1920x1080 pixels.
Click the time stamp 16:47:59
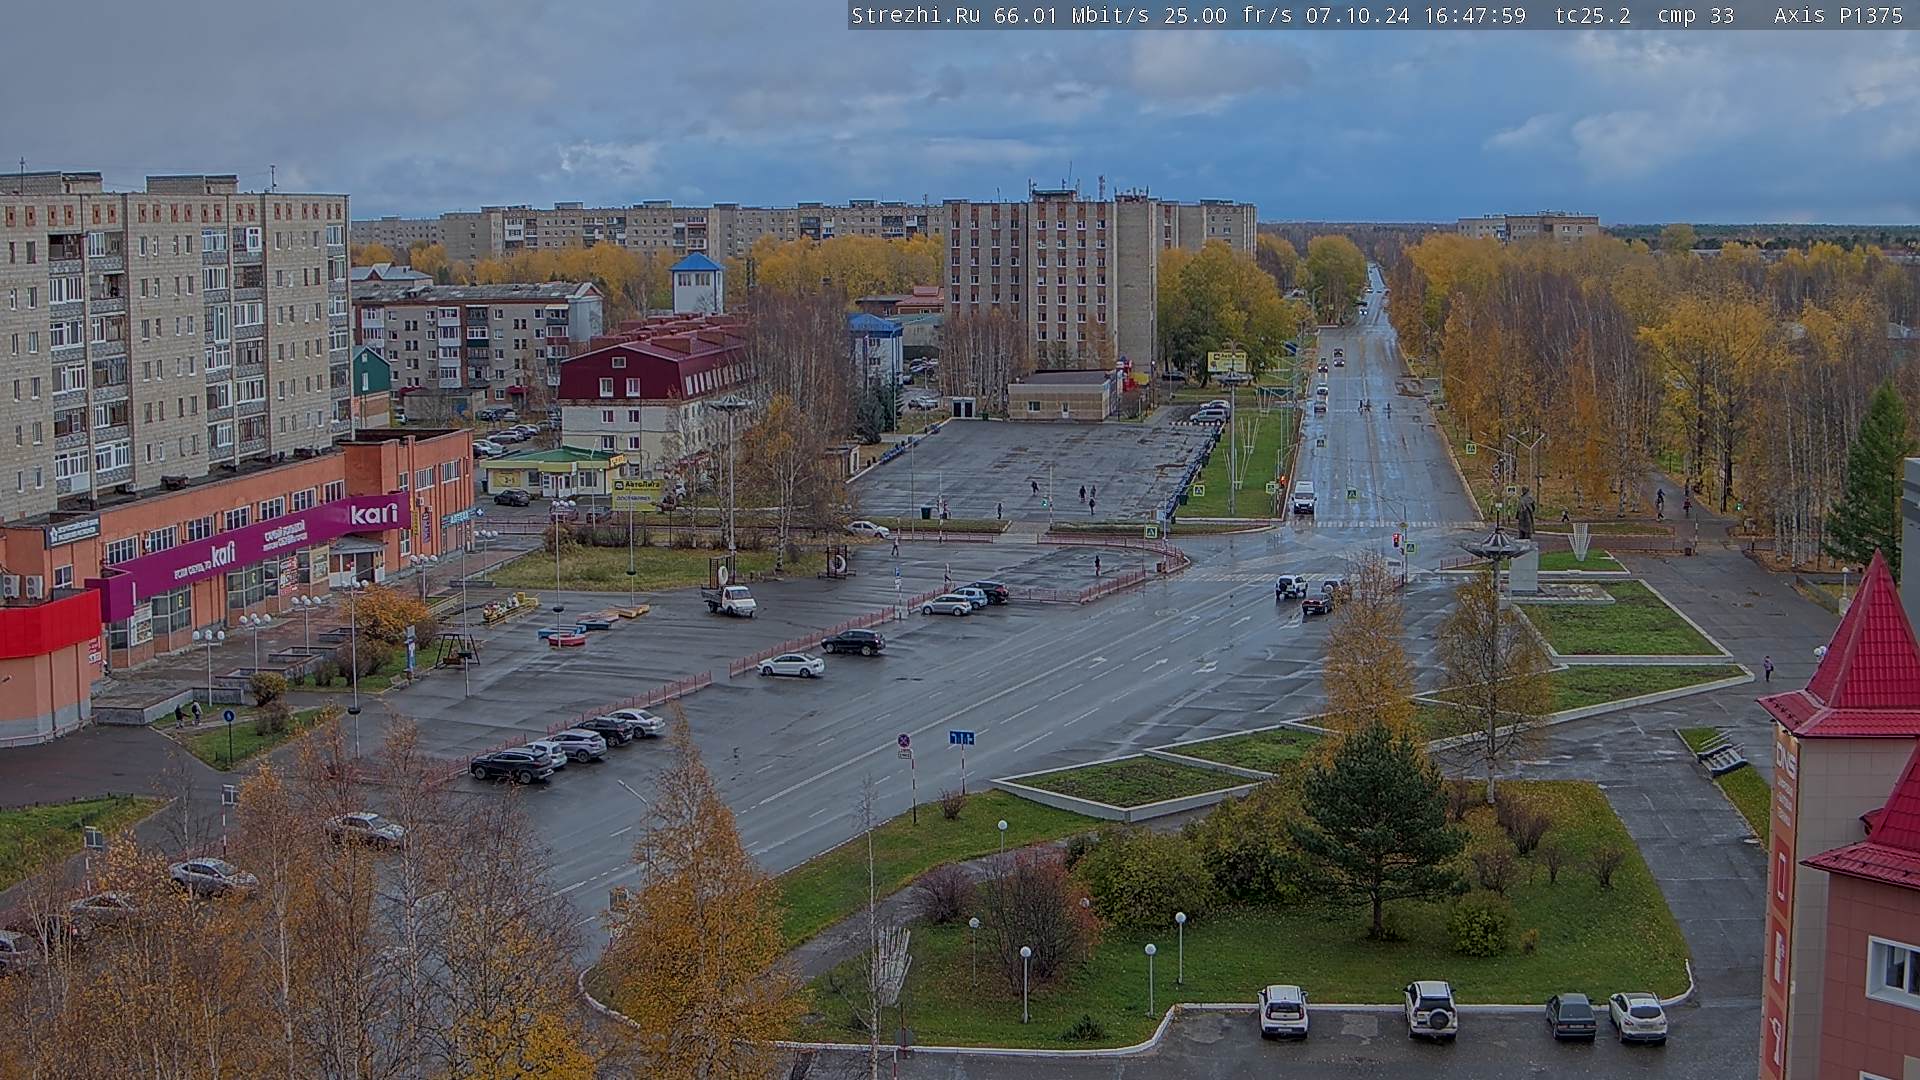[x=1474, y=15]
